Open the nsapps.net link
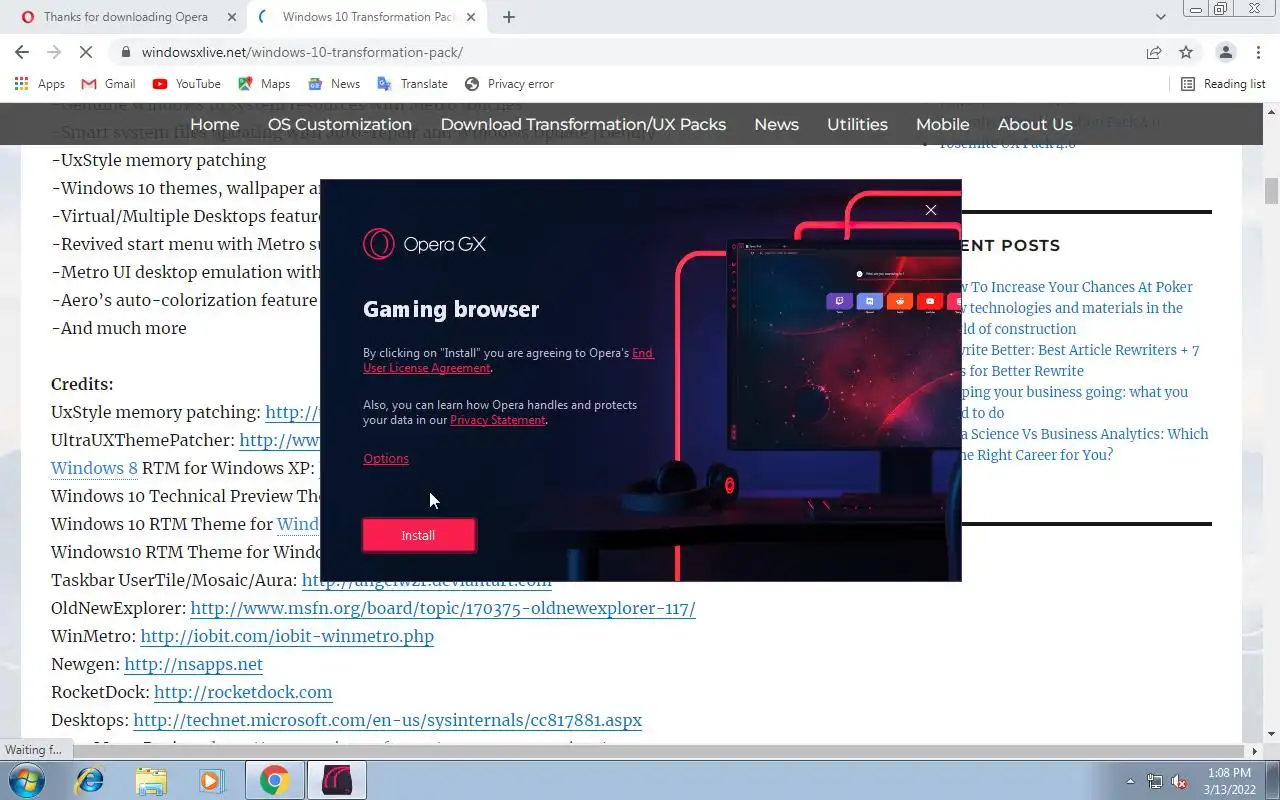The image size is (1280, 800). point(194,664)
